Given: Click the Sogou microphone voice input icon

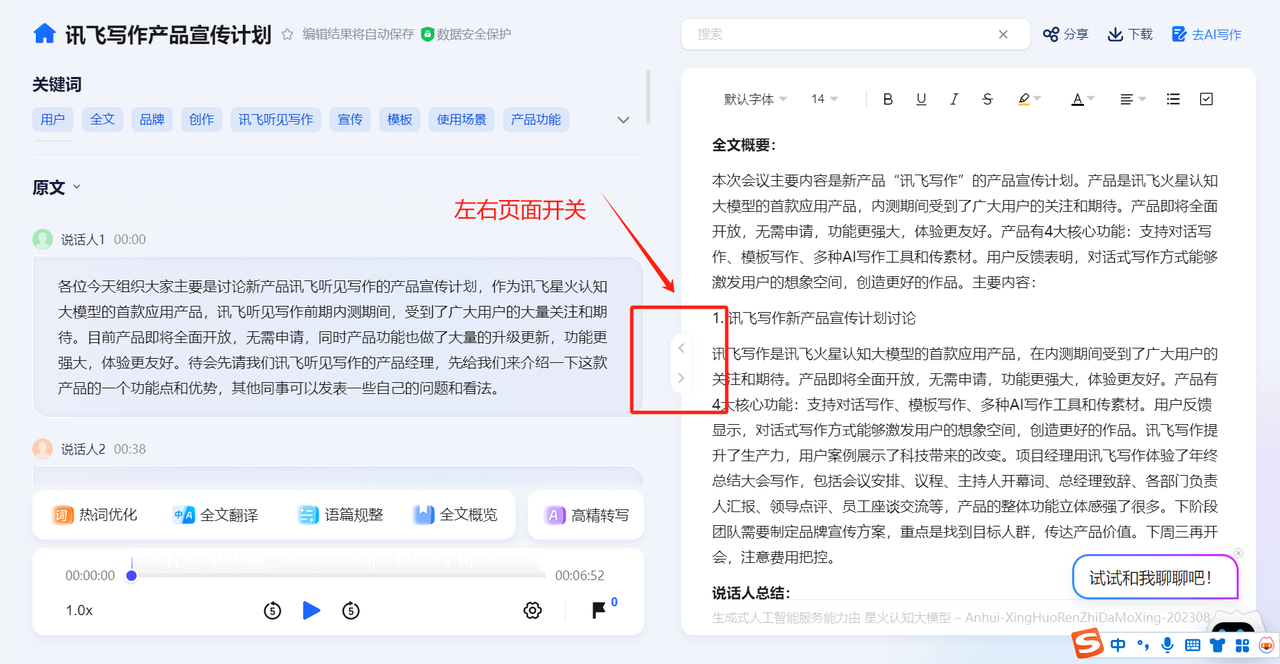Looking at the screenshot, I should [x=1167, y=646].
